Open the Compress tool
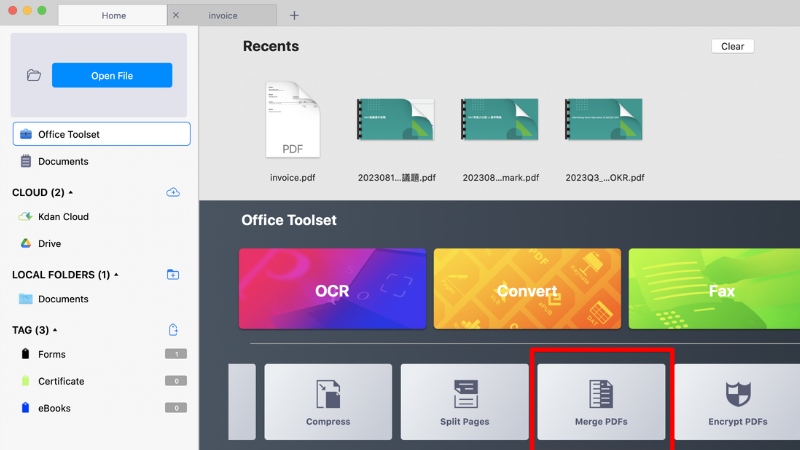Image resolution: width=800 pixels, height=450 pixels. coord(328,402)
